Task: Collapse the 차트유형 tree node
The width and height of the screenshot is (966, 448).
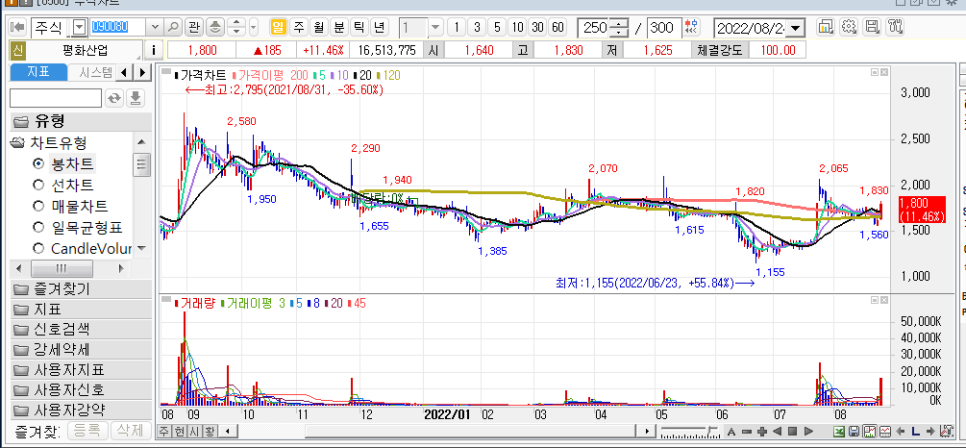Action: pos(17,144)
